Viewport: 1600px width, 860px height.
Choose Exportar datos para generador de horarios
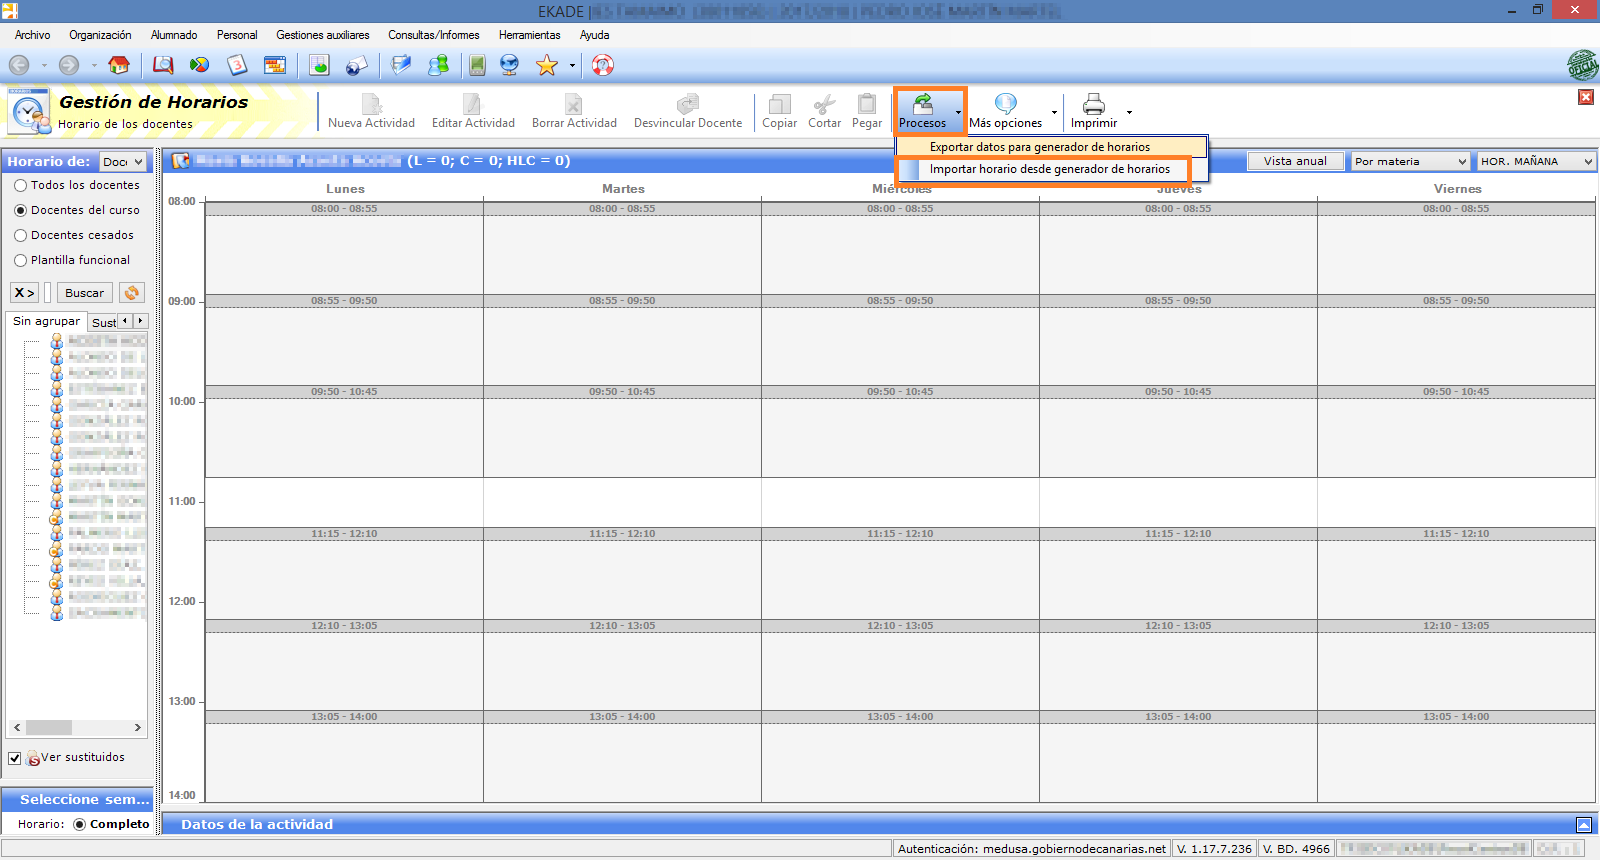click(x=1051, y=147)
